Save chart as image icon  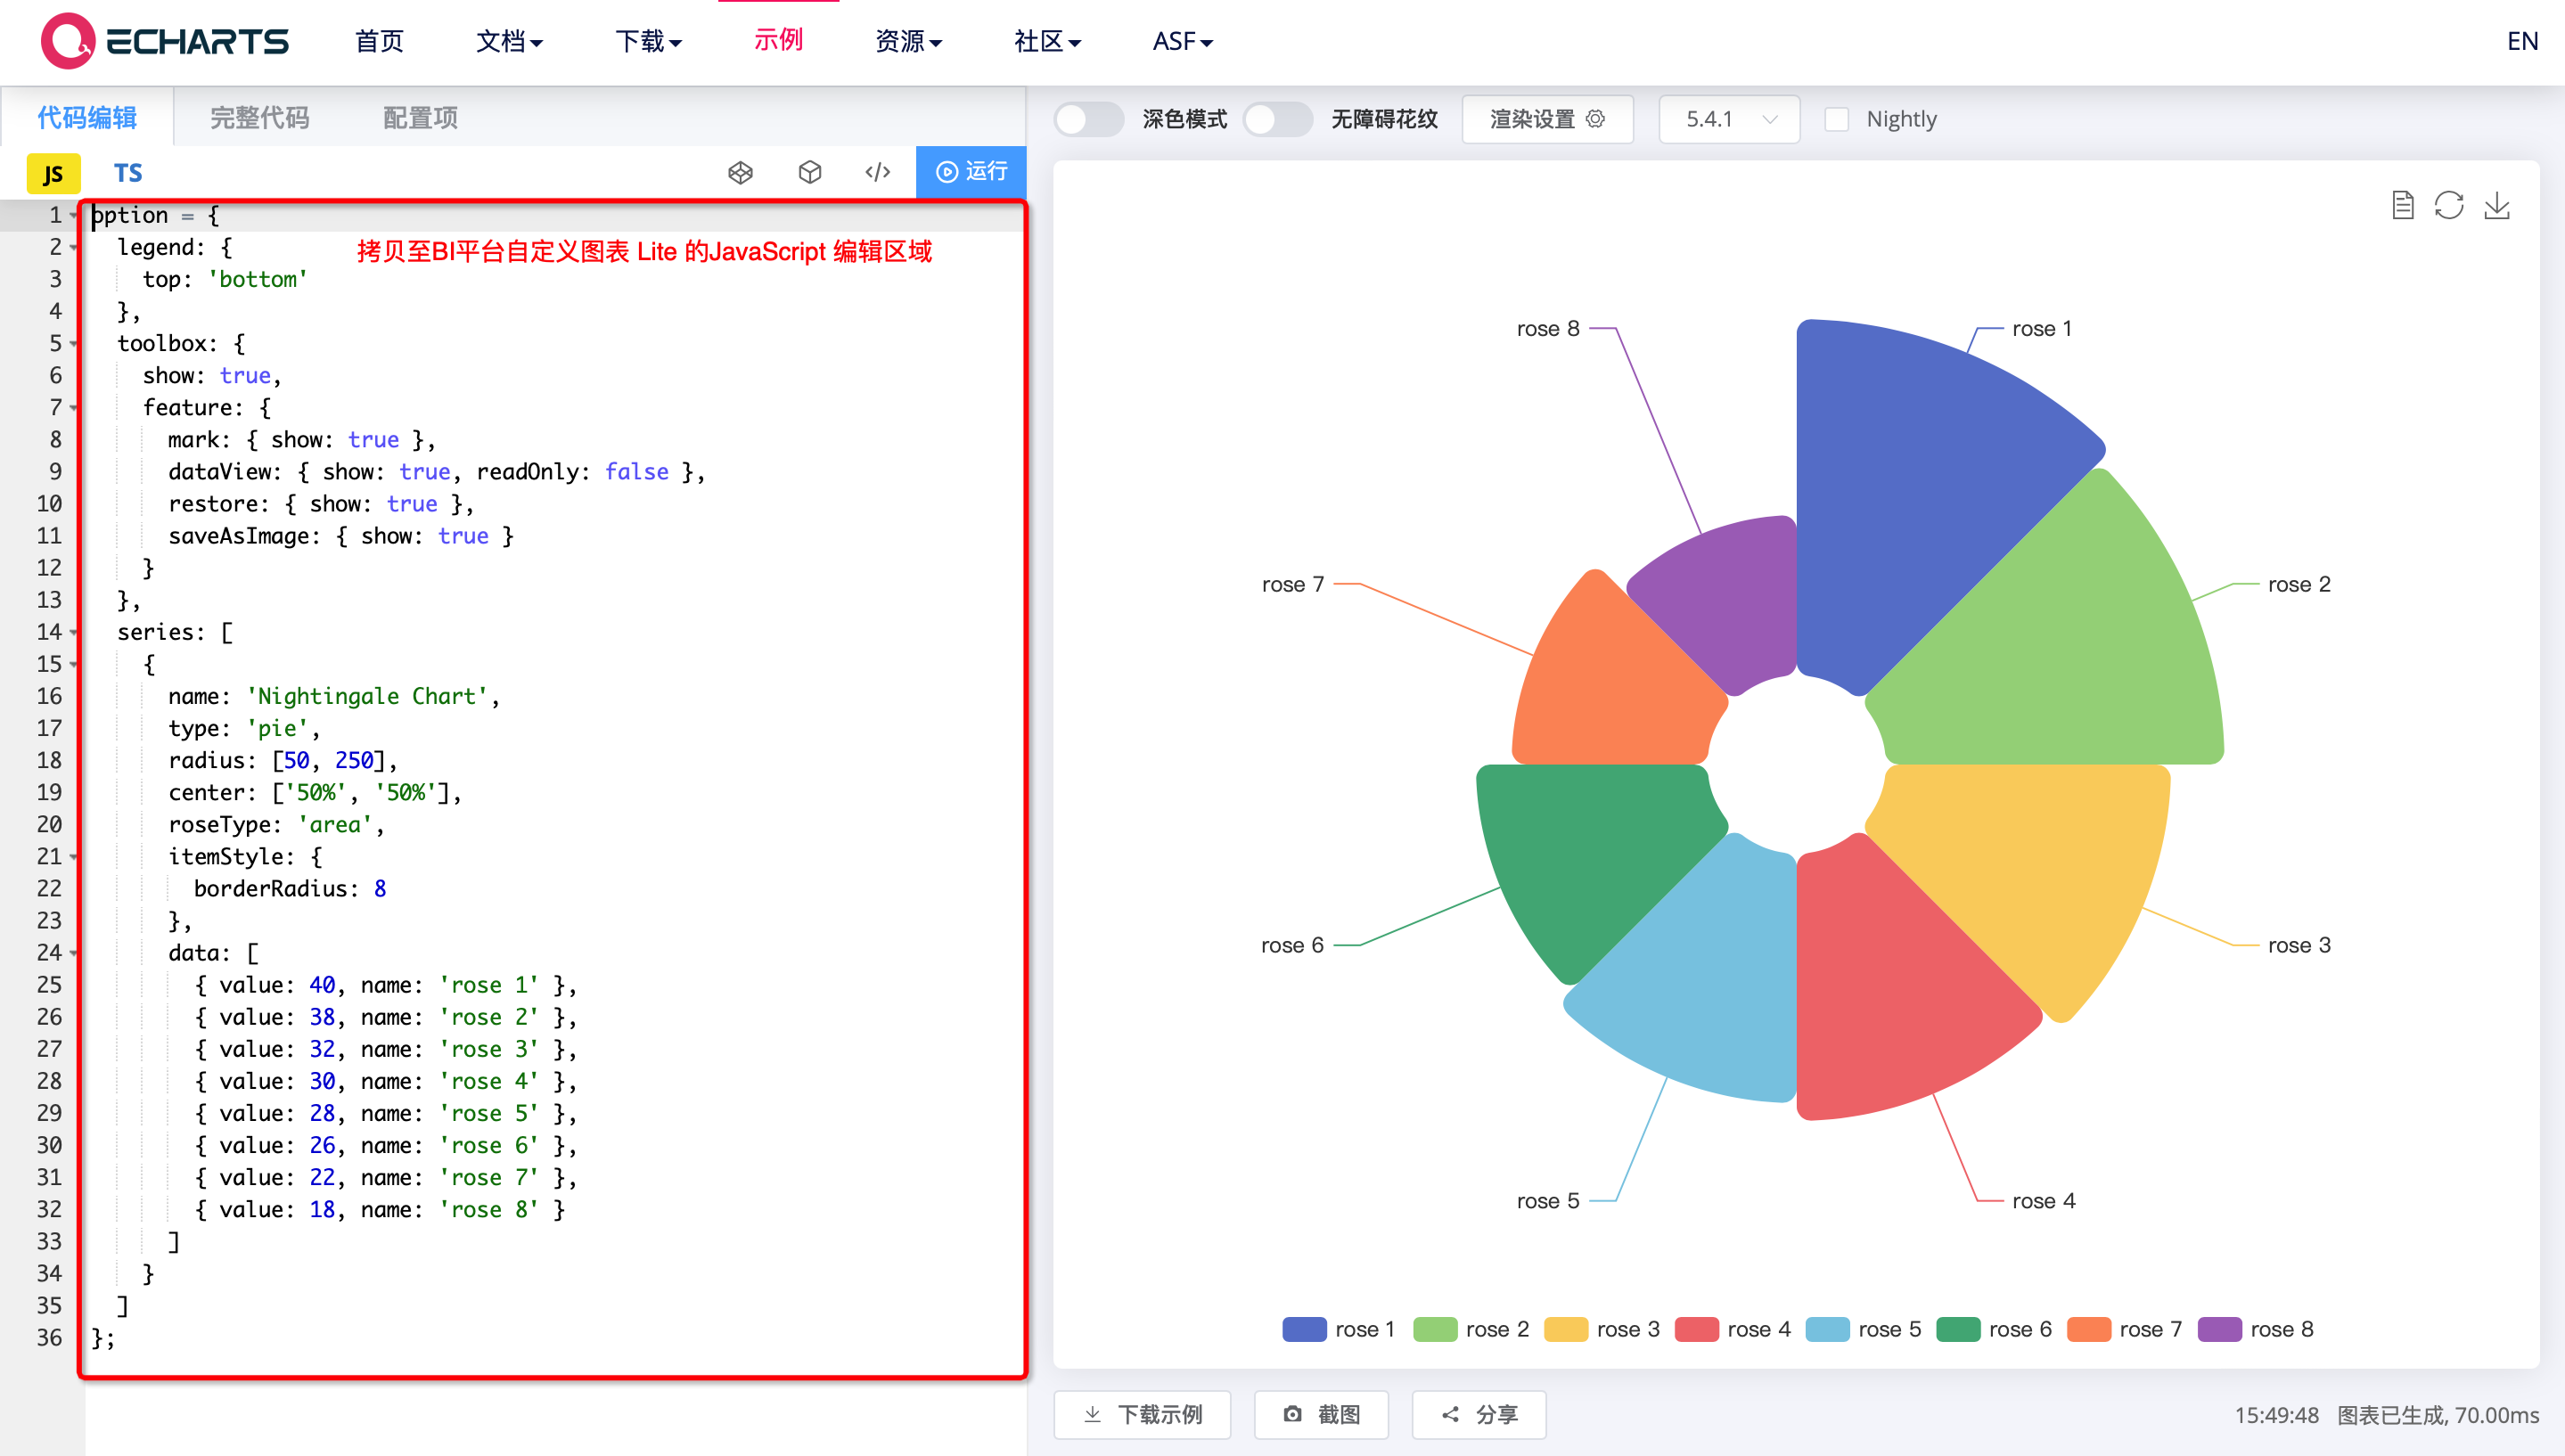(2497, 205)
